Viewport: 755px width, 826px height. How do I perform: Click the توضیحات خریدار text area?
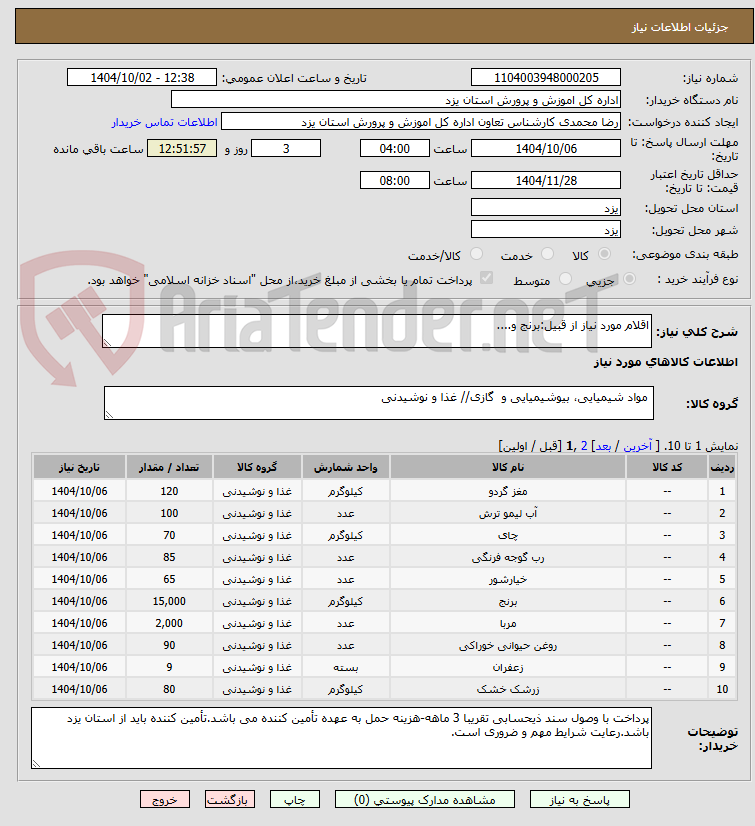[341, 738]
